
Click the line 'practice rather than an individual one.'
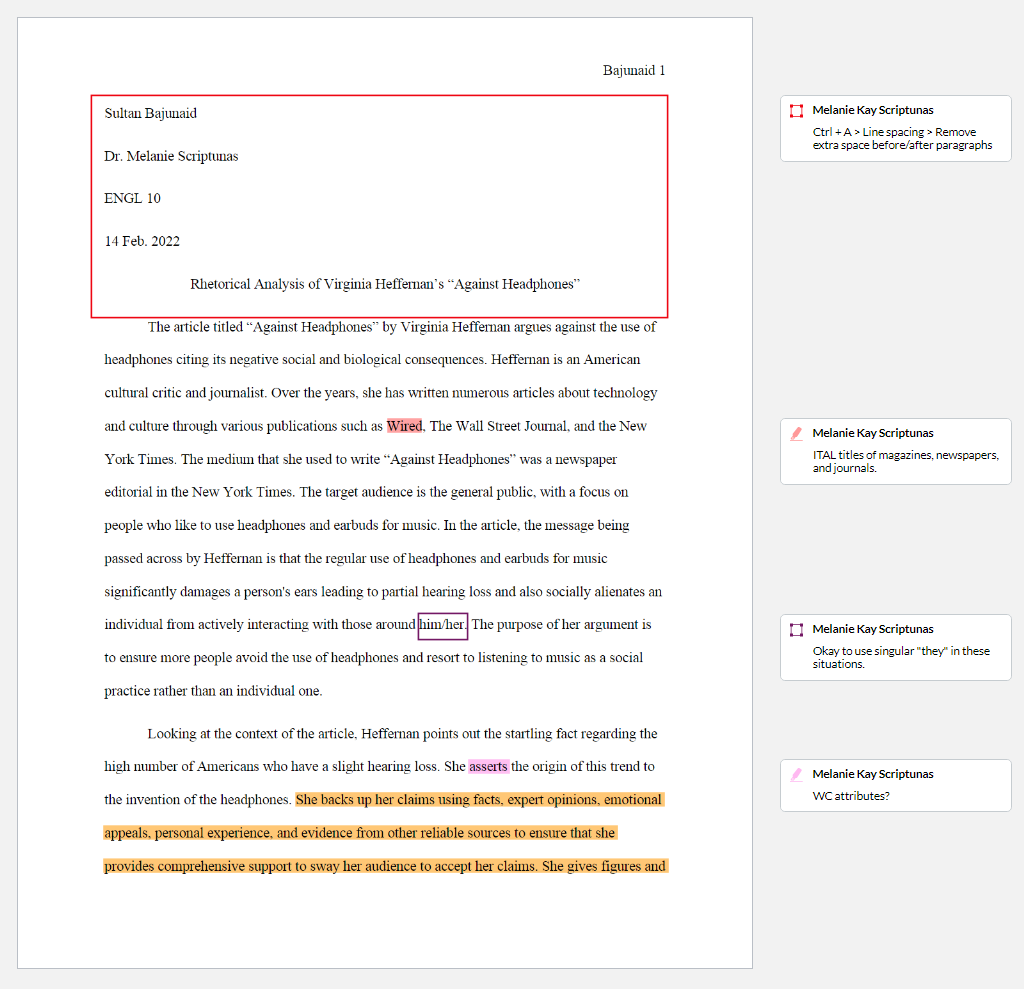[213, 691]
